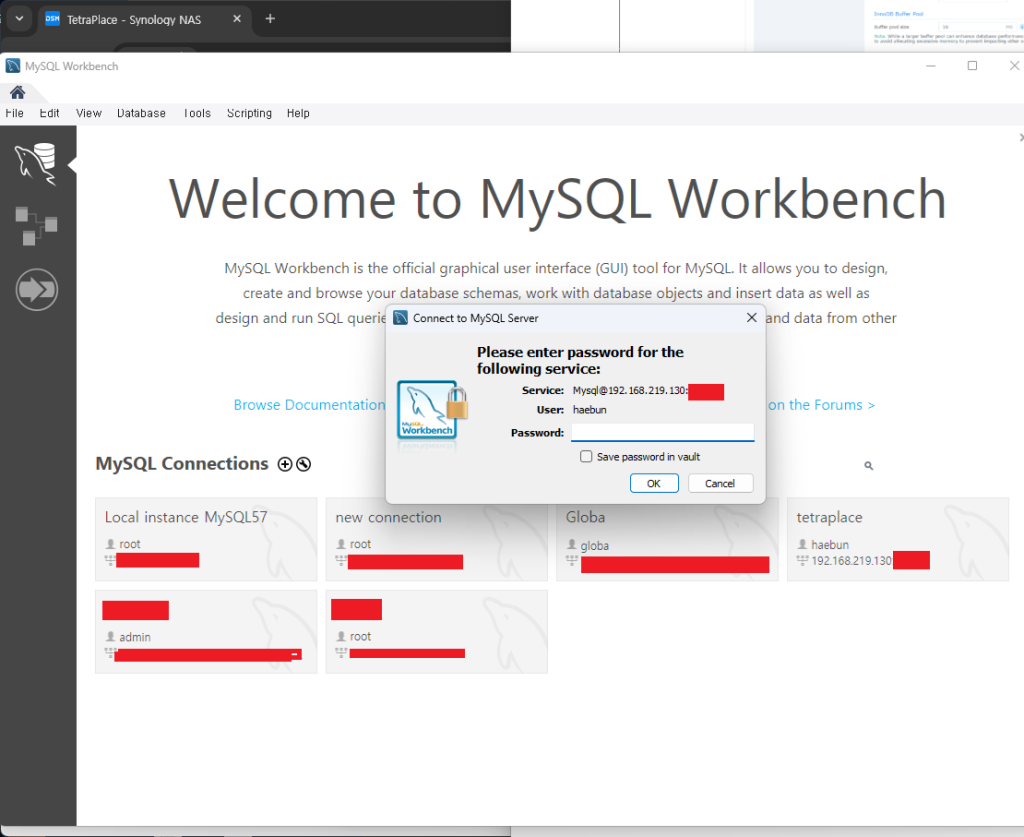Tick Save password in vault checkbox
Viewport: 1024px width, 837px height.
pyautogui.click(x=586, y=456)
